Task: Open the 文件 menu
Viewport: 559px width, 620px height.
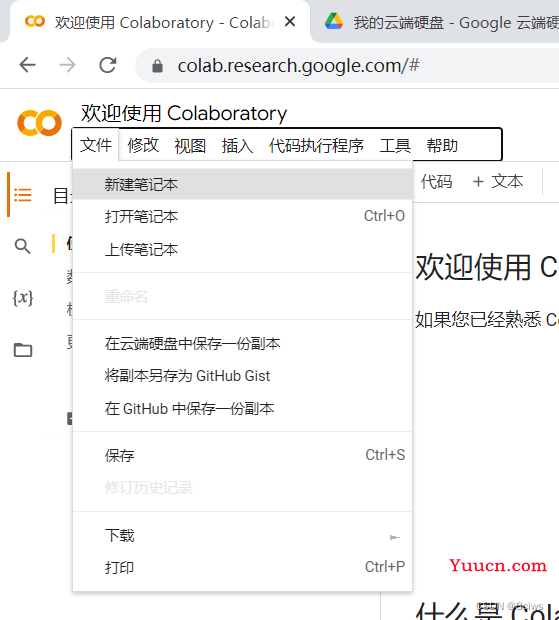Action: [x=96, y=145]
